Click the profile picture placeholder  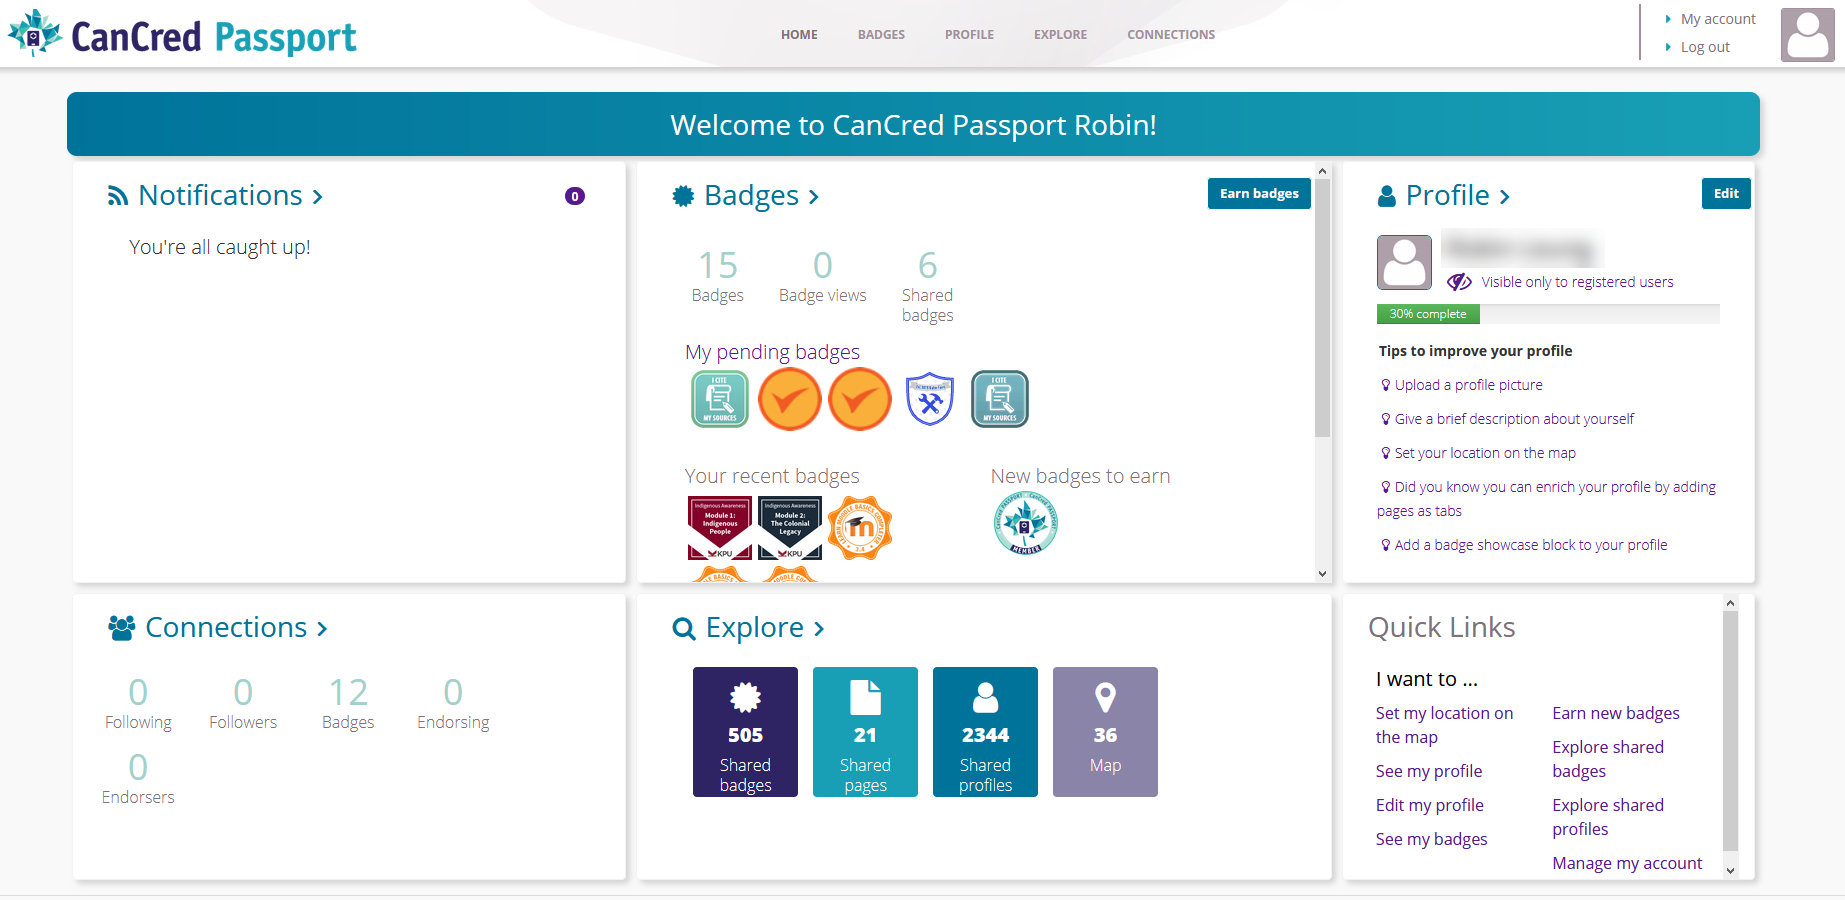tap(1404, 262)
